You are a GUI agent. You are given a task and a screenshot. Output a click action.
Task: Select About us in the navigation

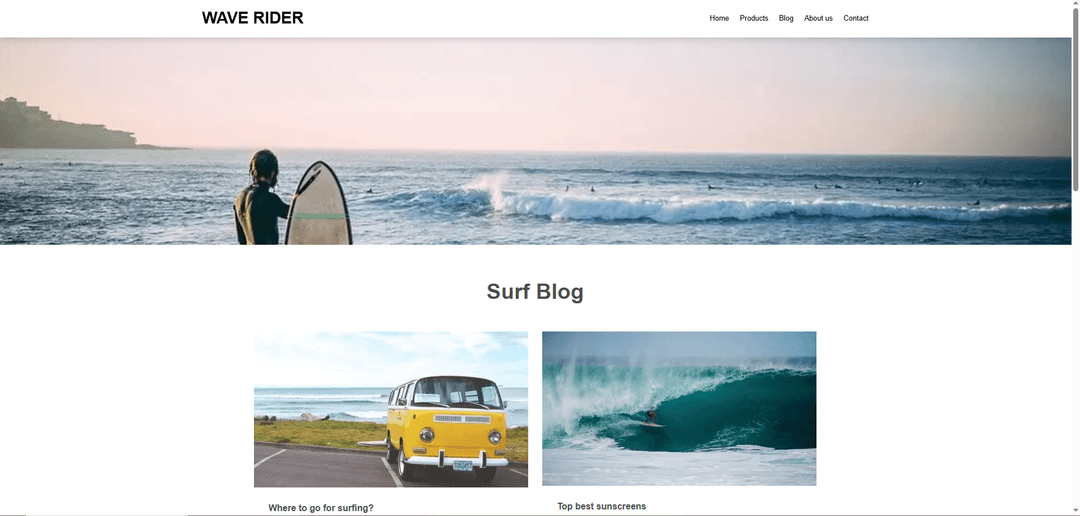(x=818, y=19)
